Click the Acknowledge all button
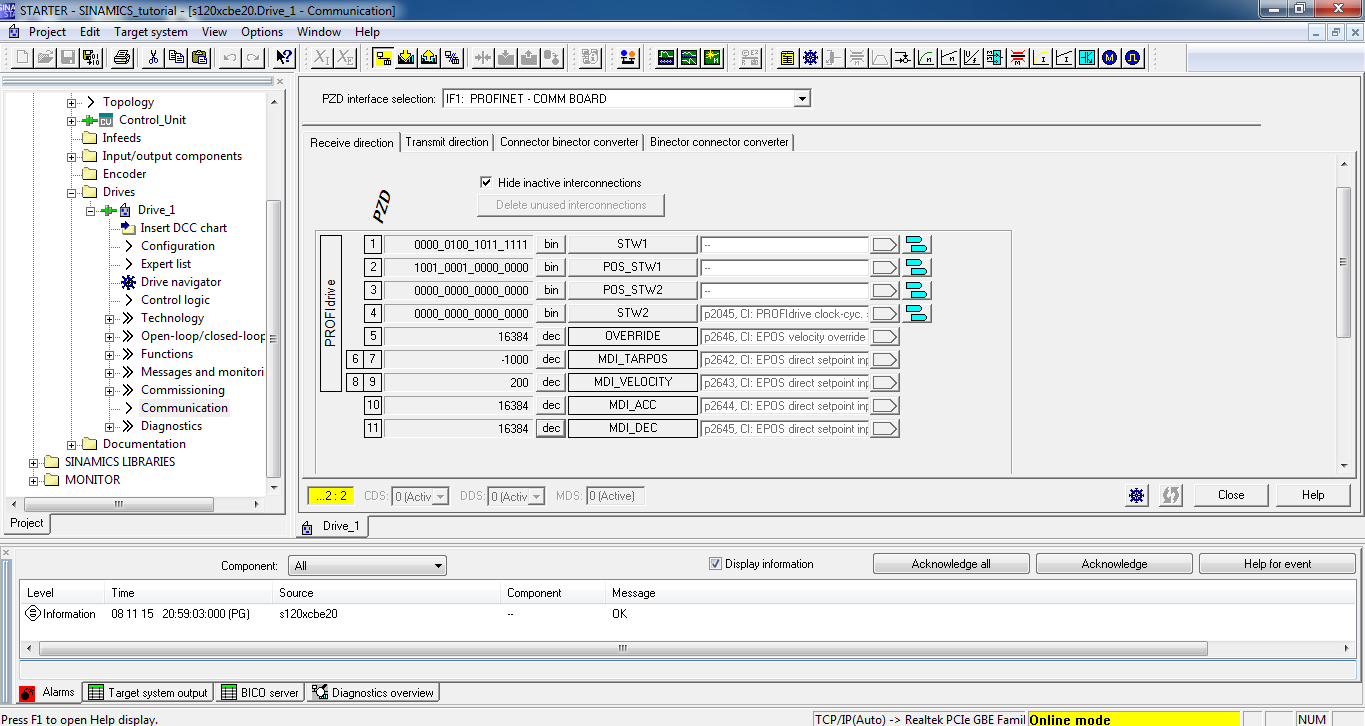Image resolution: width=1365 pixels, height=726 pixels. (x=951, y=564)
